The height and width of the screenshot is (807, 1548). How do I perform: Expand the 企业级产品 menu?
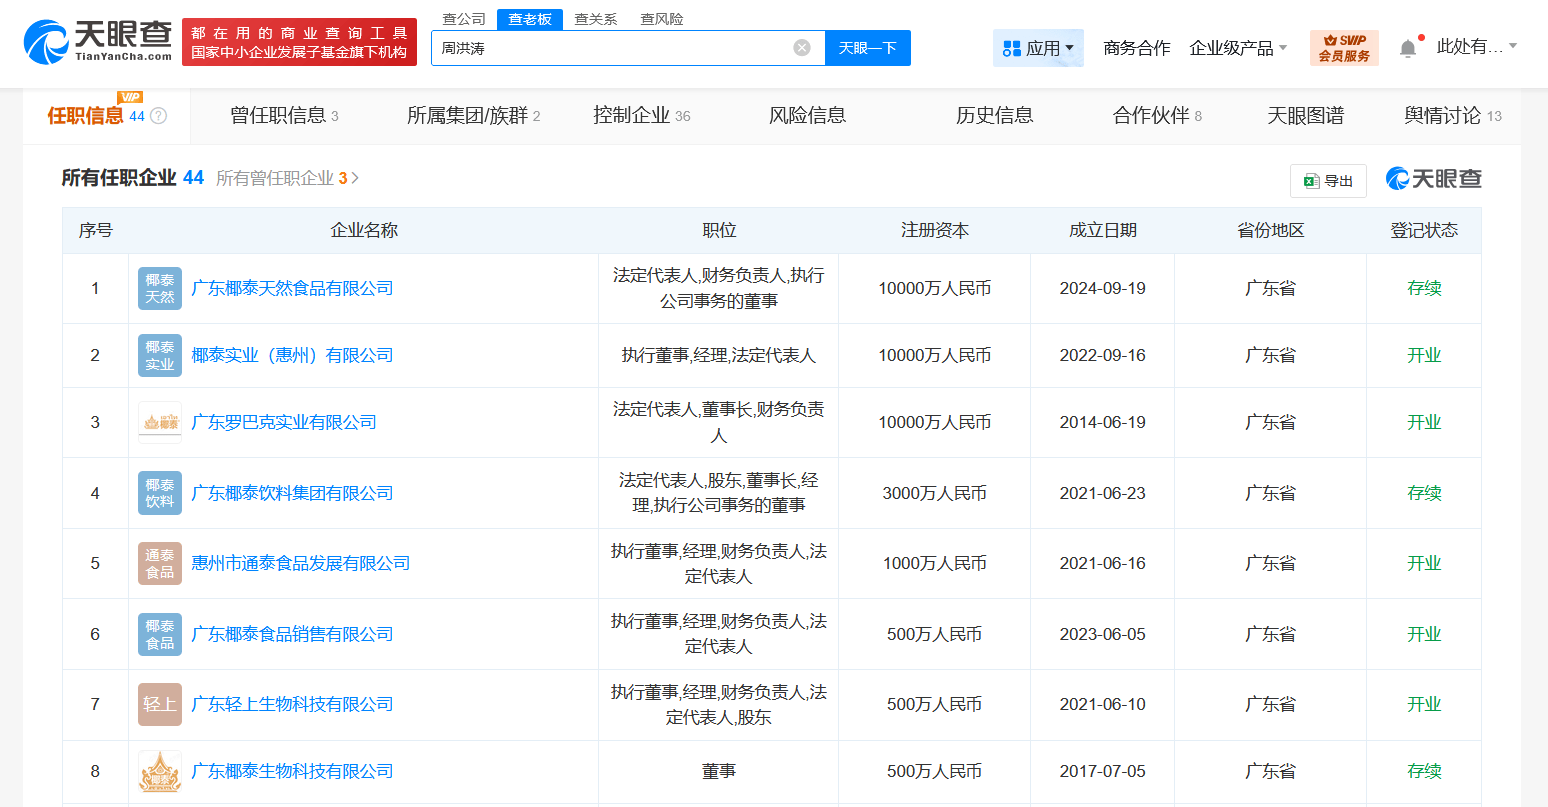[1238, 47]
